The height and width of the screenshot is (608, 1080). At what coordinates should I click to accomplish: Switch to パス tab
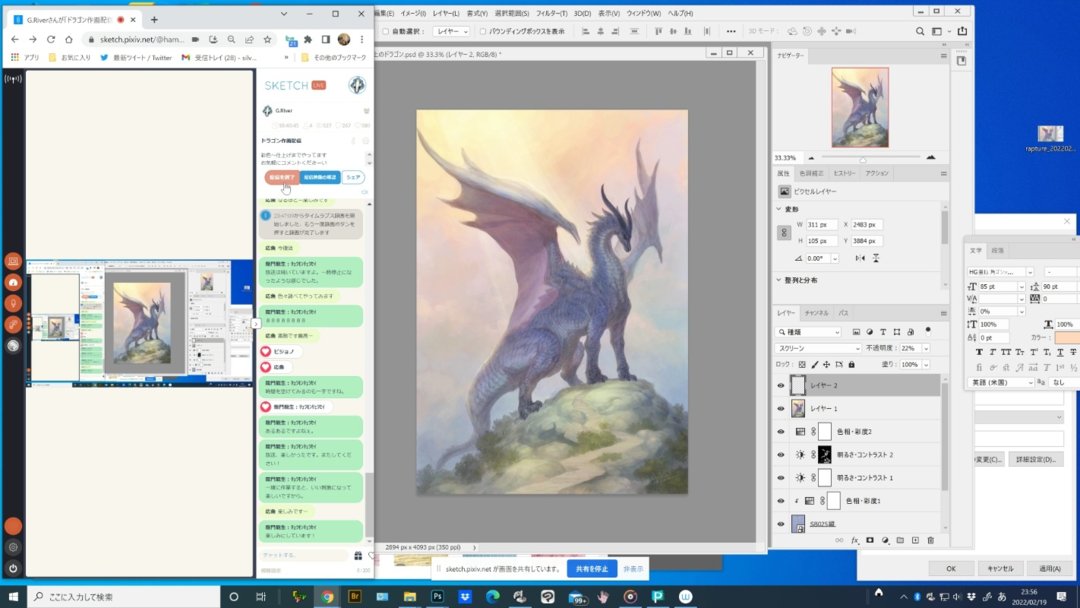pyautogui.click(x=843, y=313)
